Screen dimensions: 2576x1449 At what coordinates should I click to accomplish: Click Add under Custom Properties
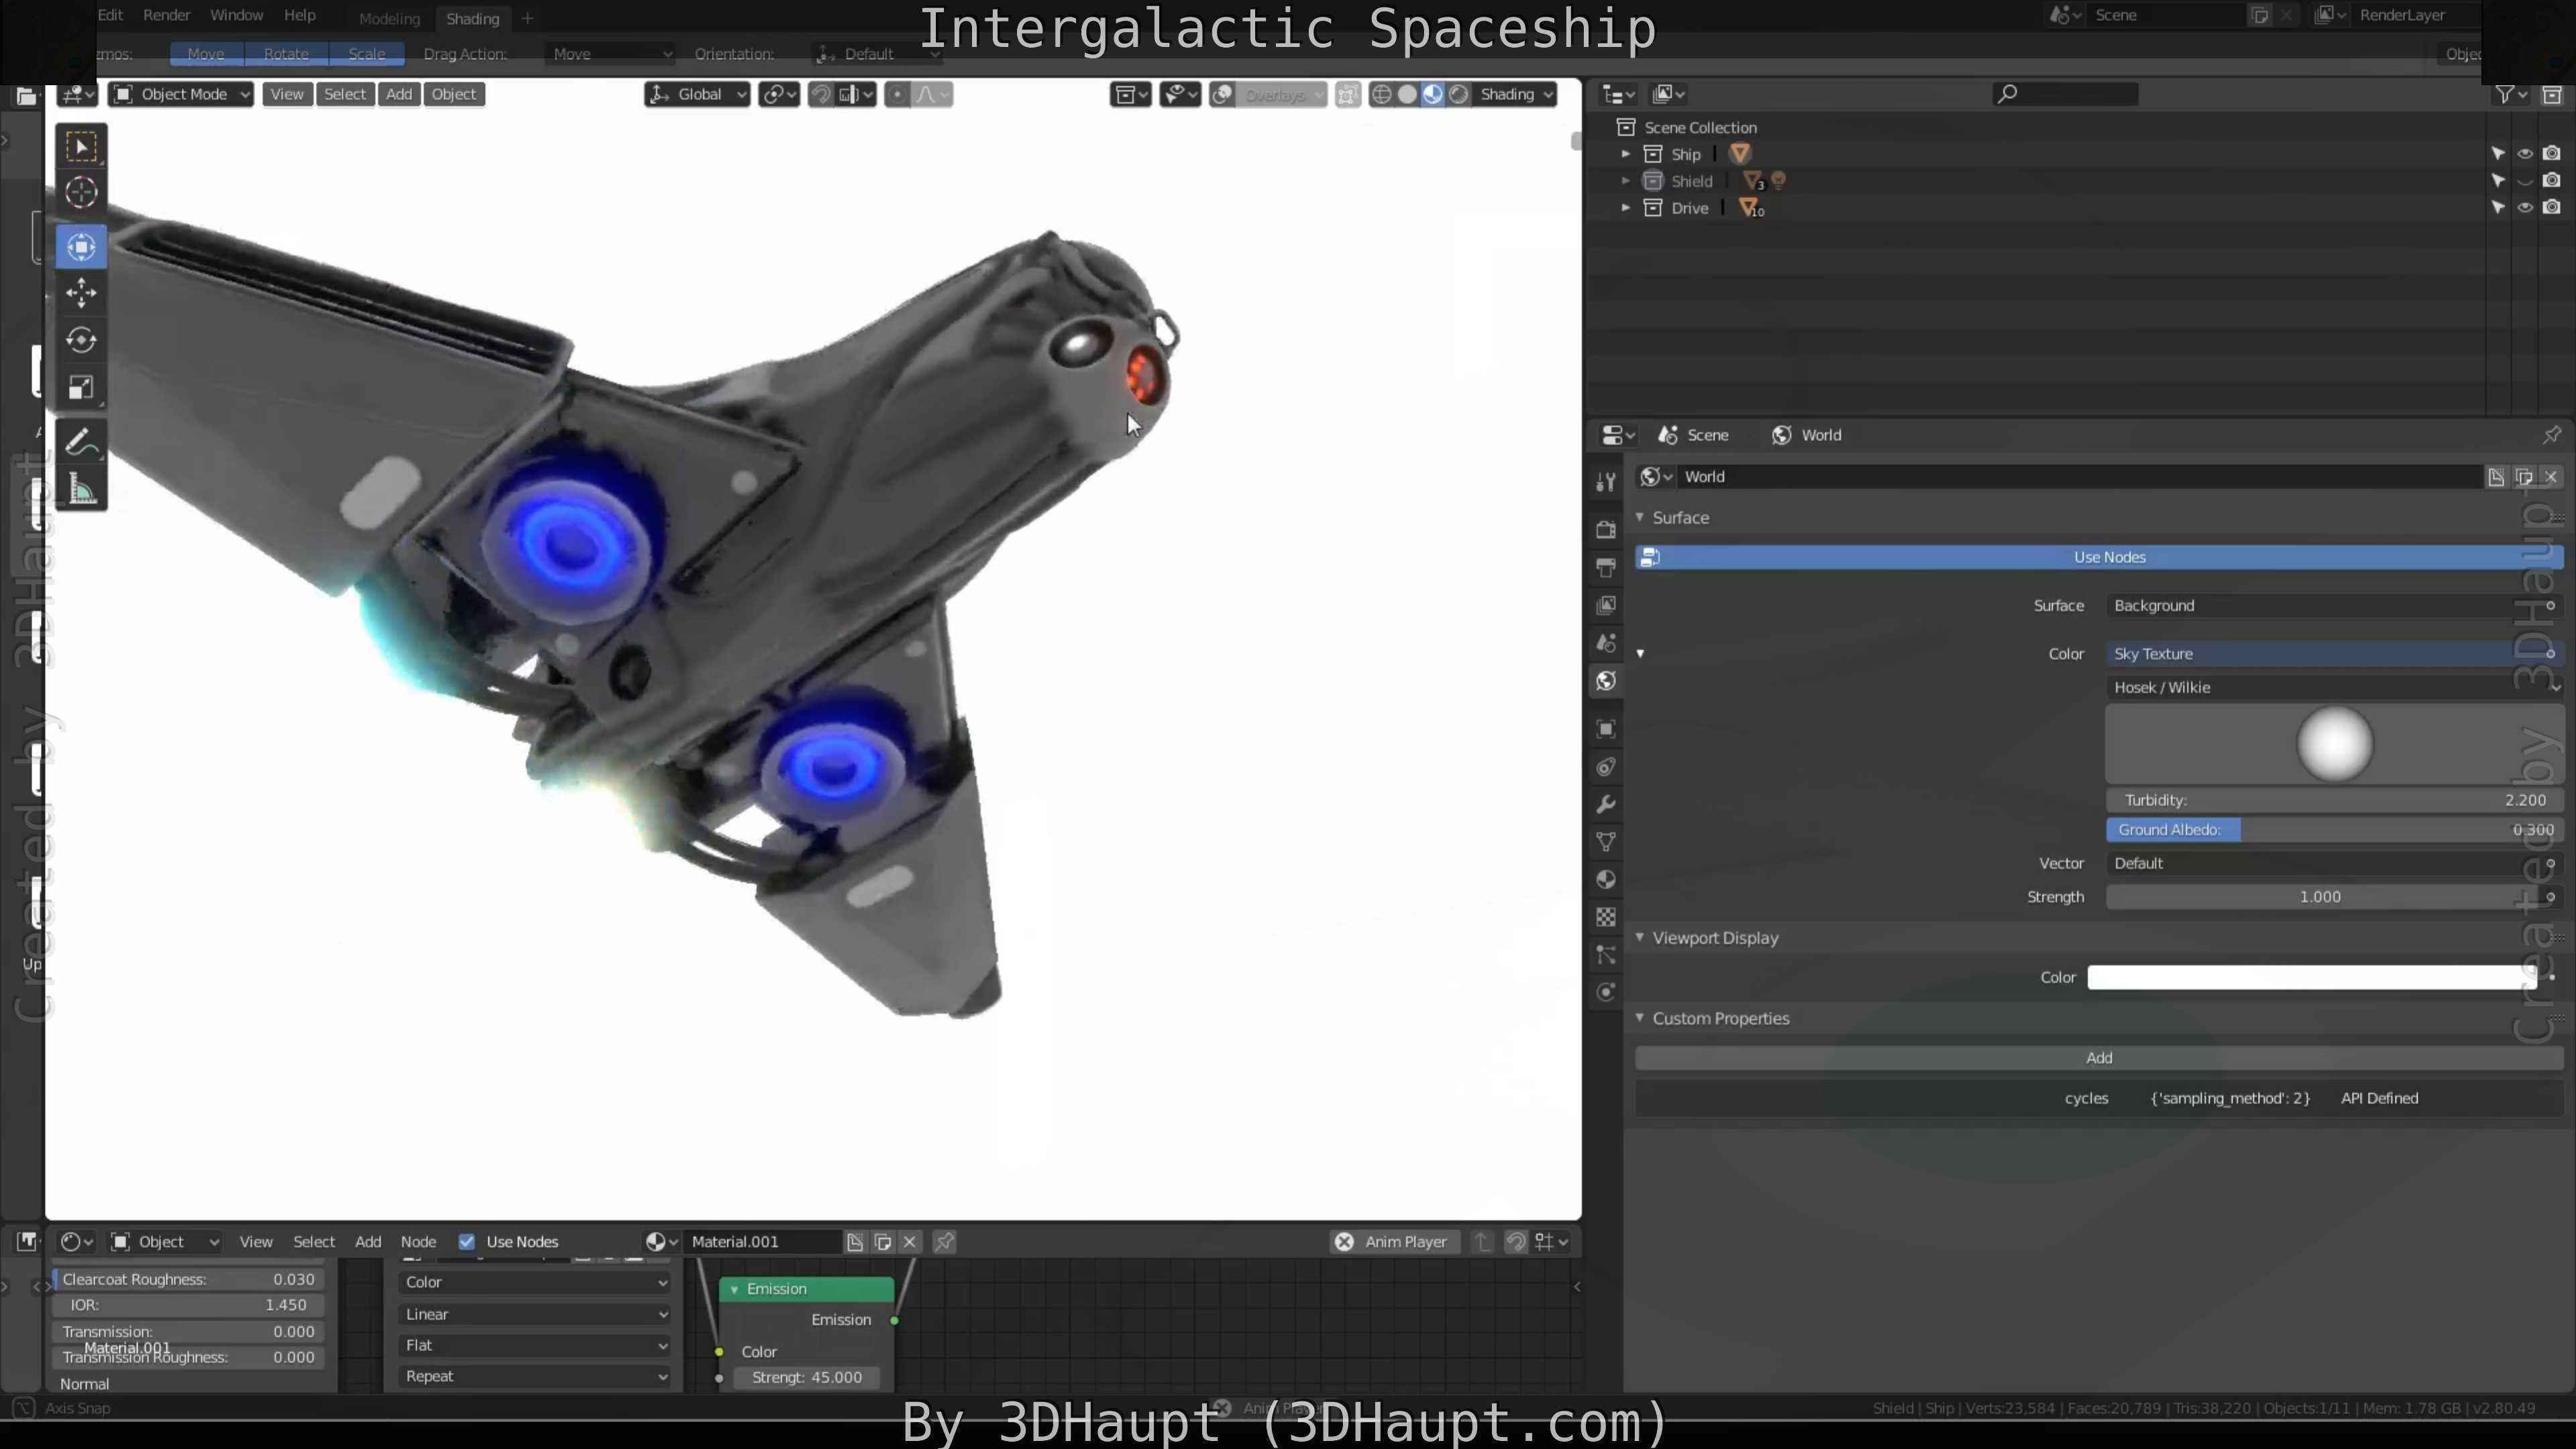click(2098, 1058)
